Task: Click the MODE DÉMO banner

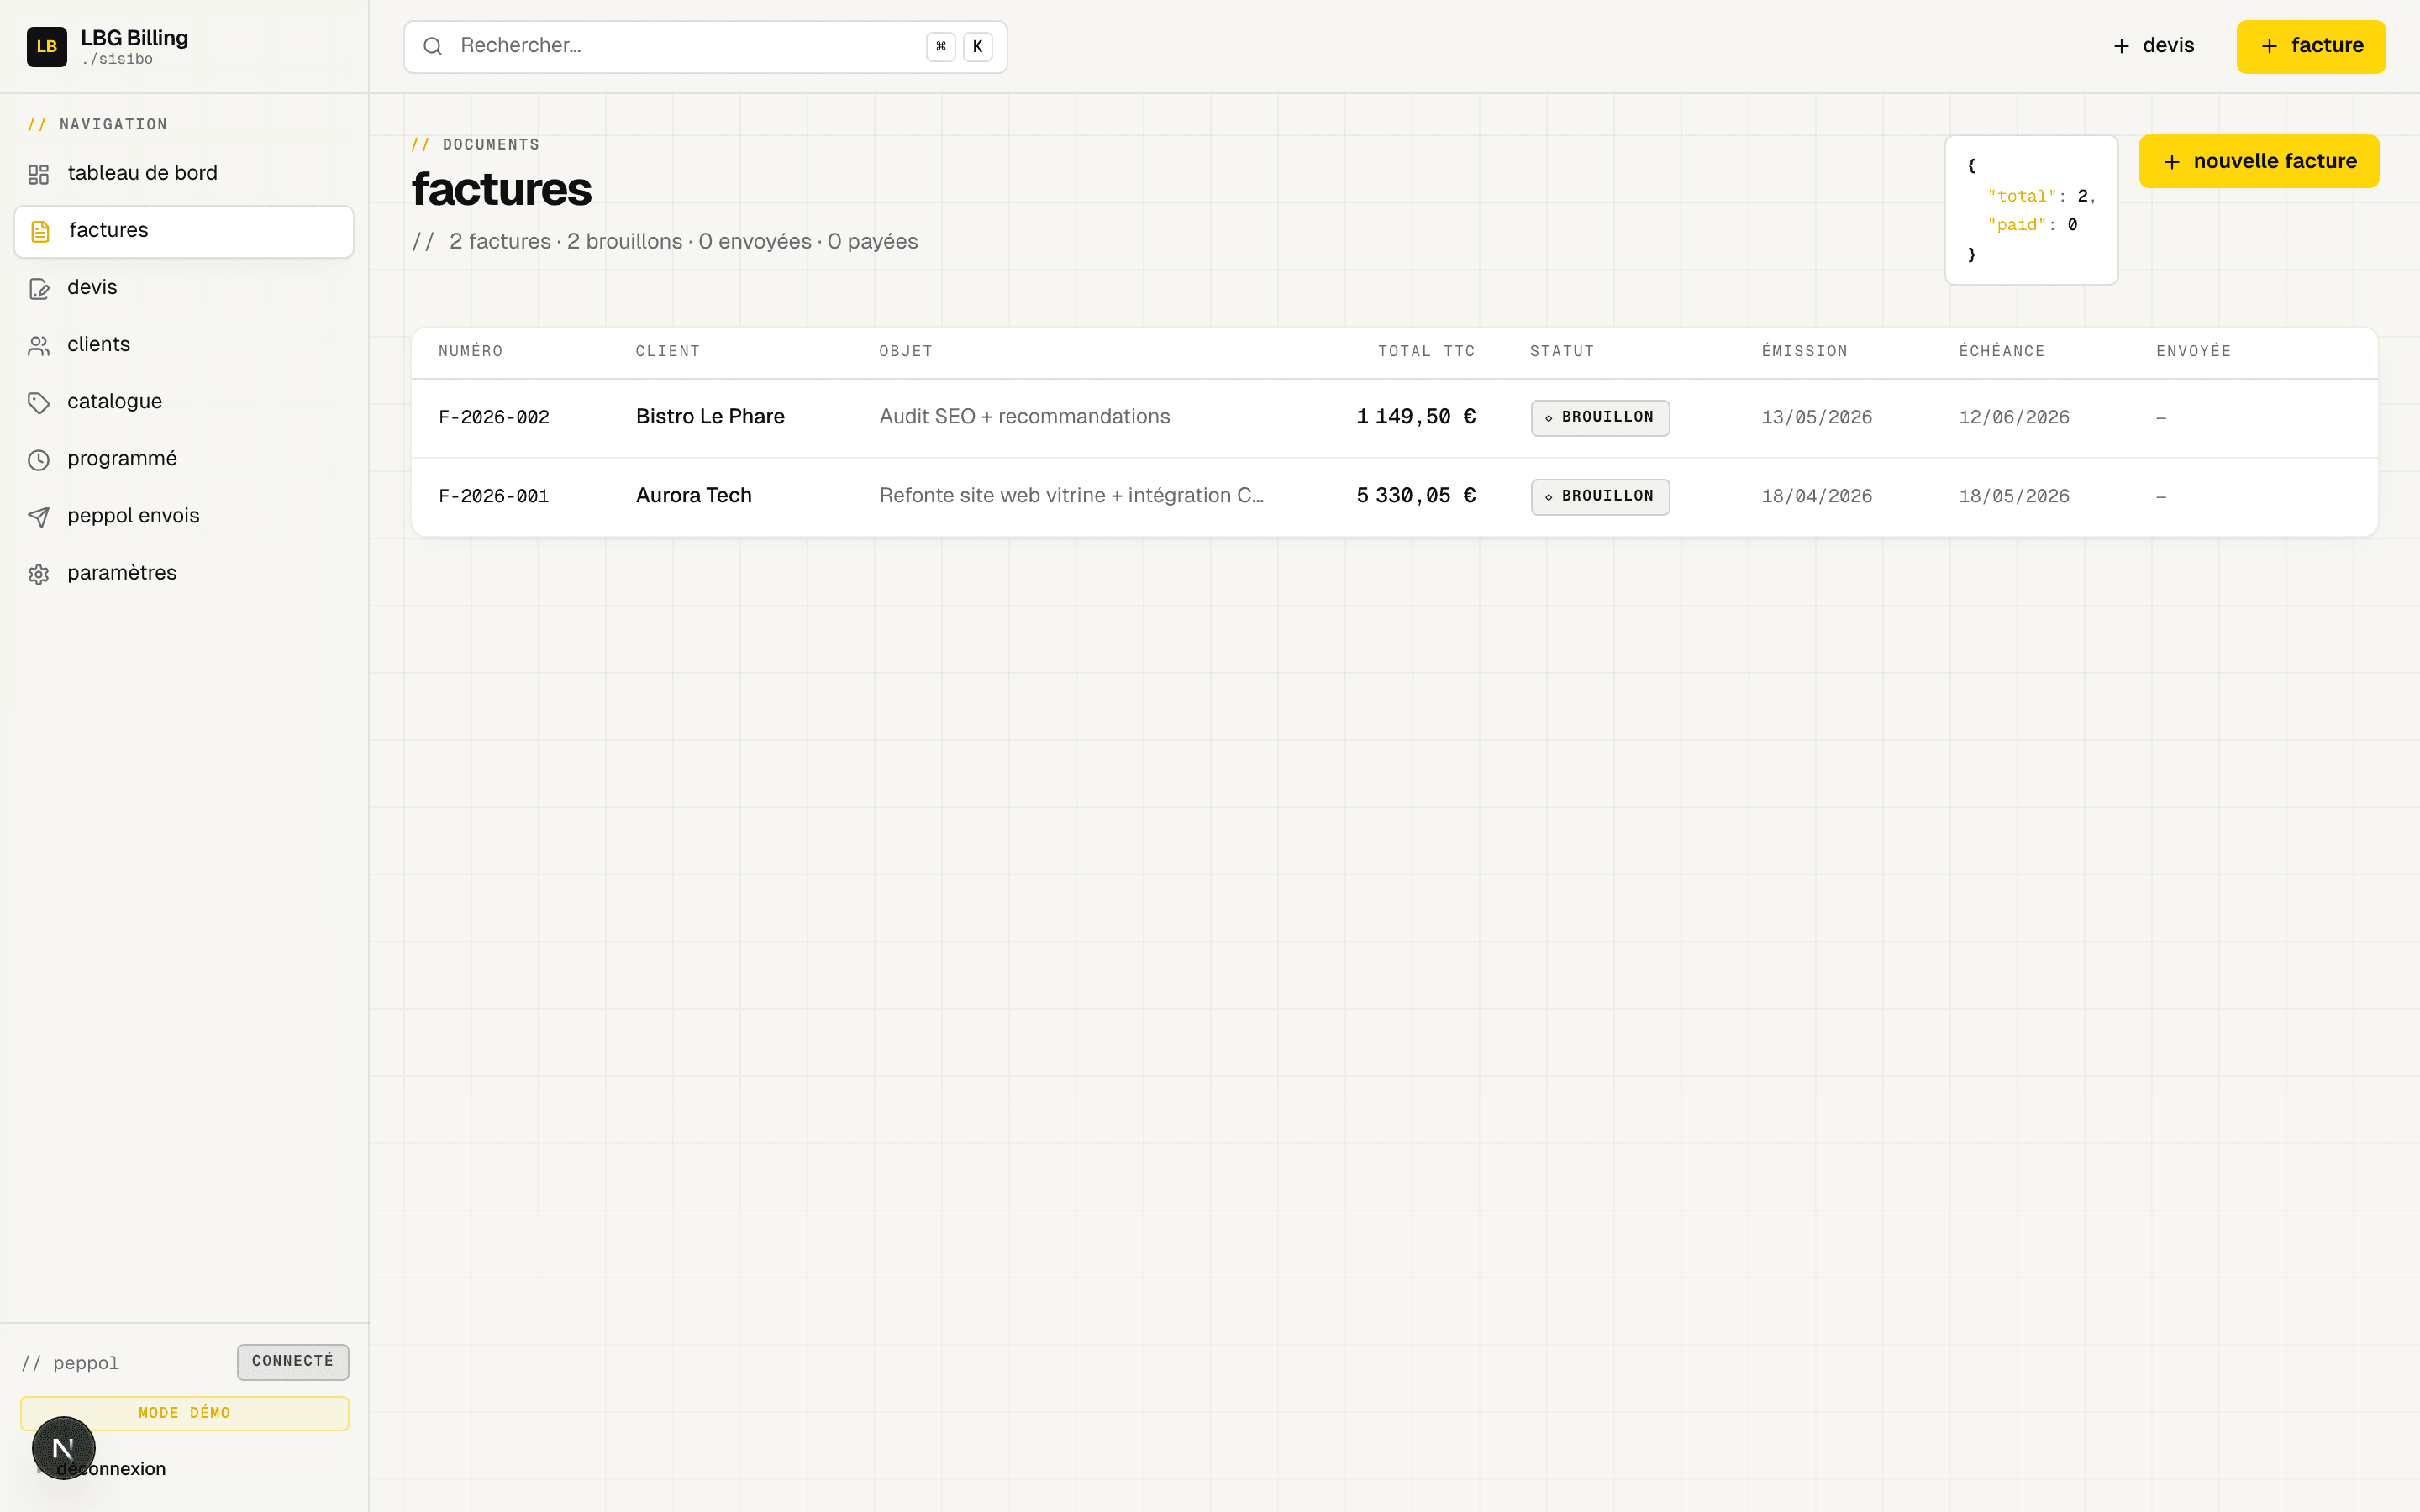Action: point(184,1413)
